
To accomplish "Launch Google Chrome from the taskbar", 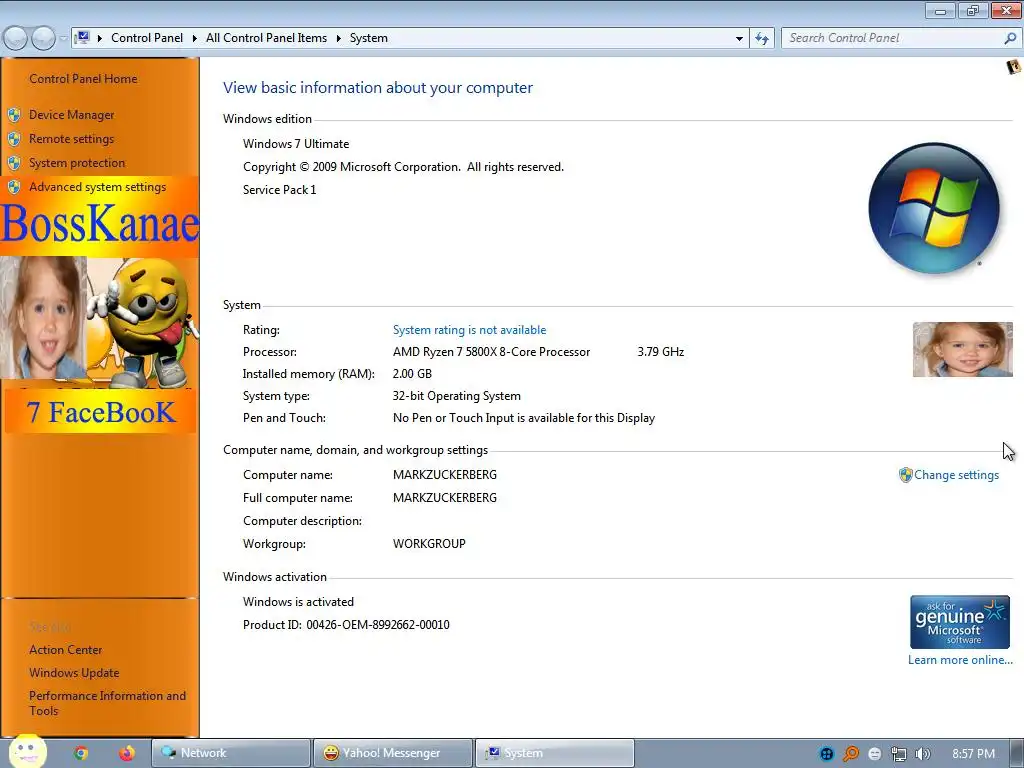I will click(x=81, y=753).
